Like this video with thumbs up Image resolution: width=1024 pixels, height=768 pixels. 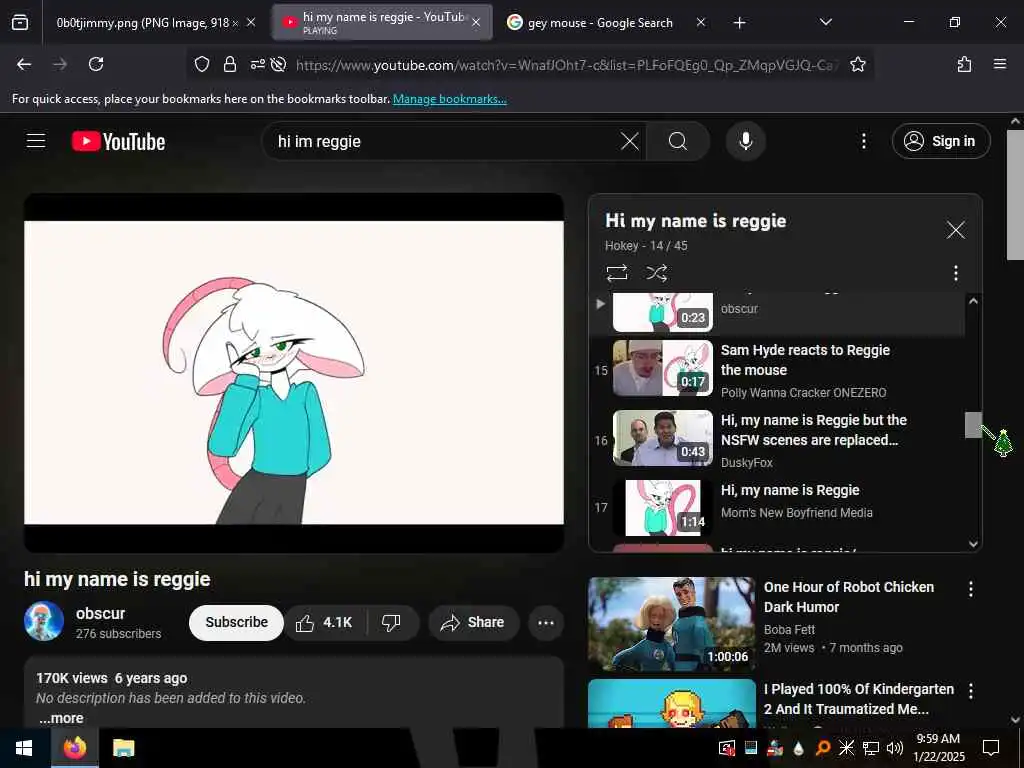325,623
